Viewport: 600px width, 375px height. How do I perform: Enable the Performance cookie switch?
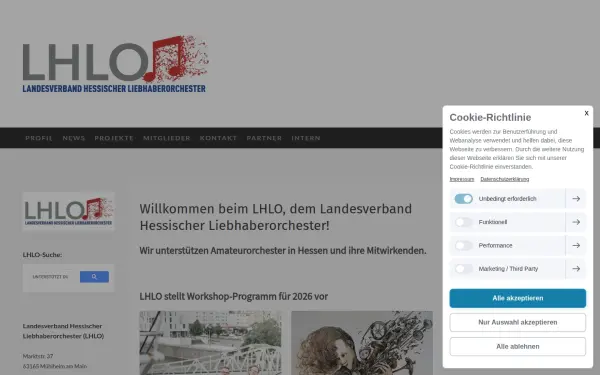tap(463, 245)
